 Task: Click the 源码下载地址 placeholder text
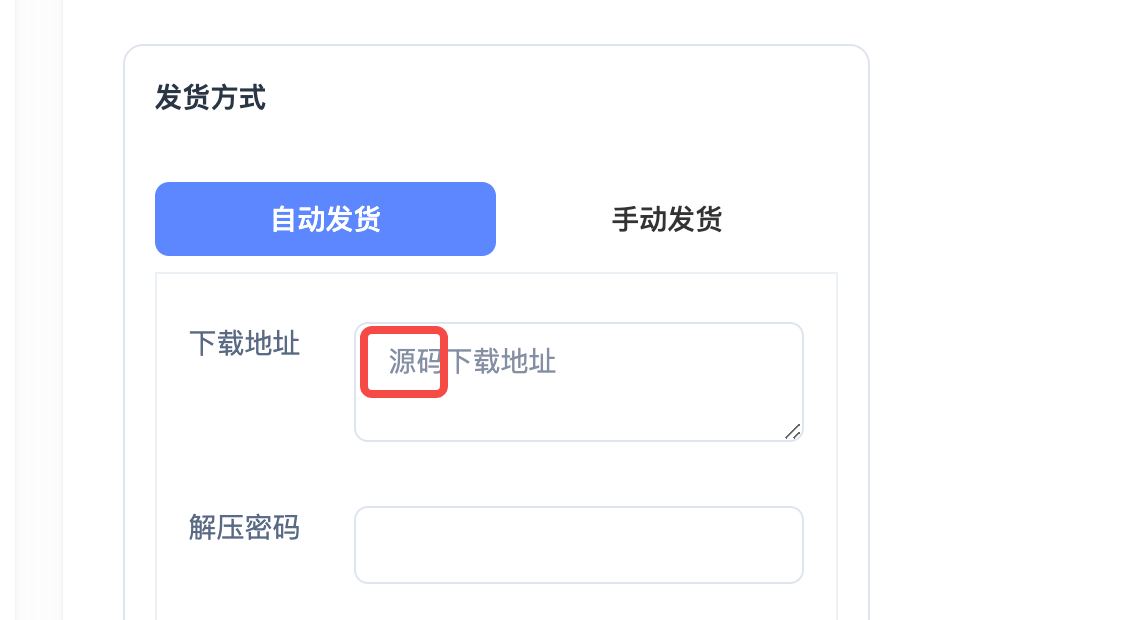click(472, 361)
